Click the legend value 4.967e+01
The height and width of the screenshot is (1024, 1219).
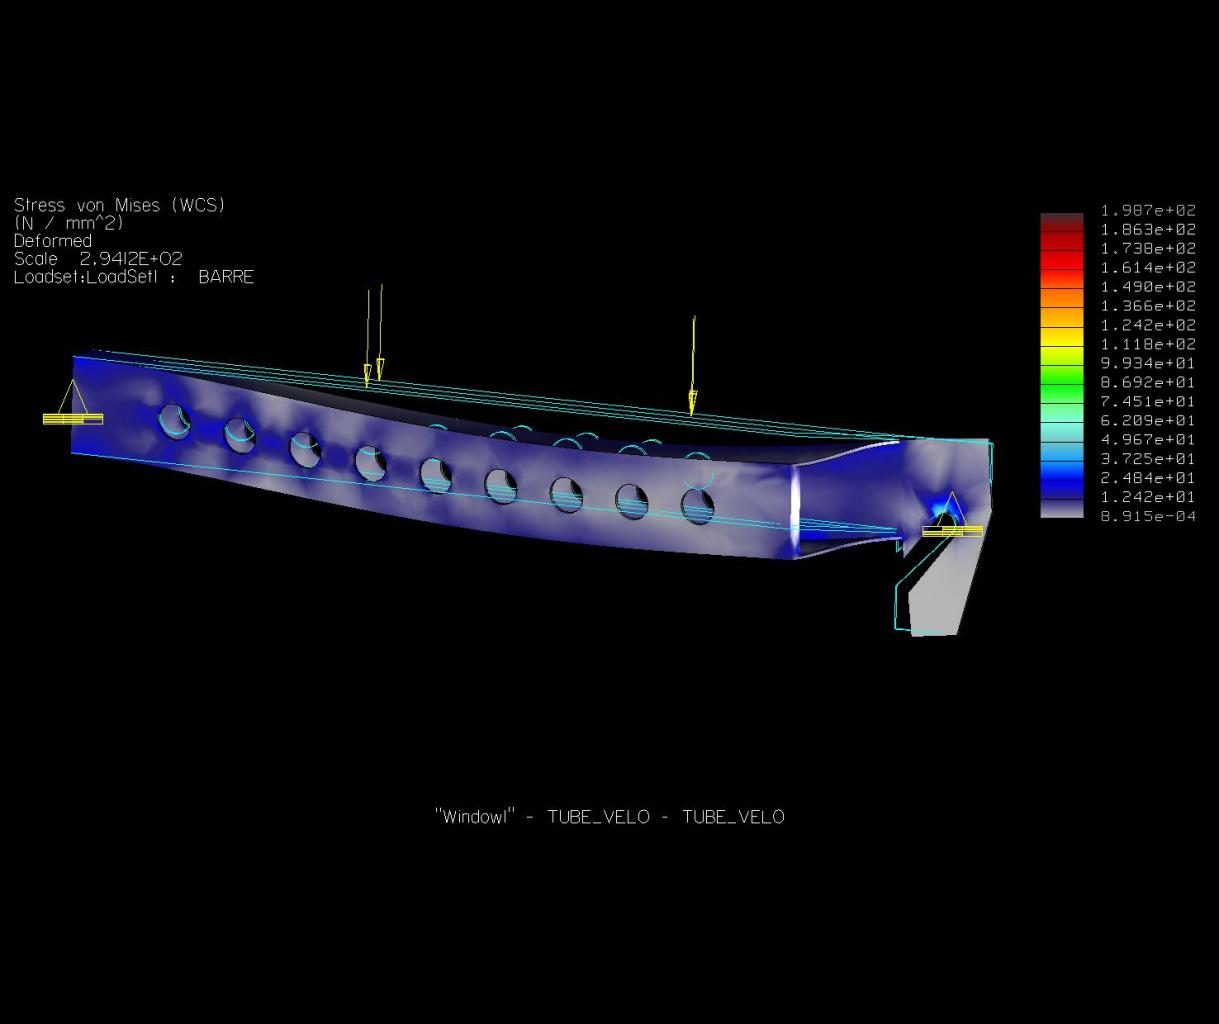click(1148, 439)
